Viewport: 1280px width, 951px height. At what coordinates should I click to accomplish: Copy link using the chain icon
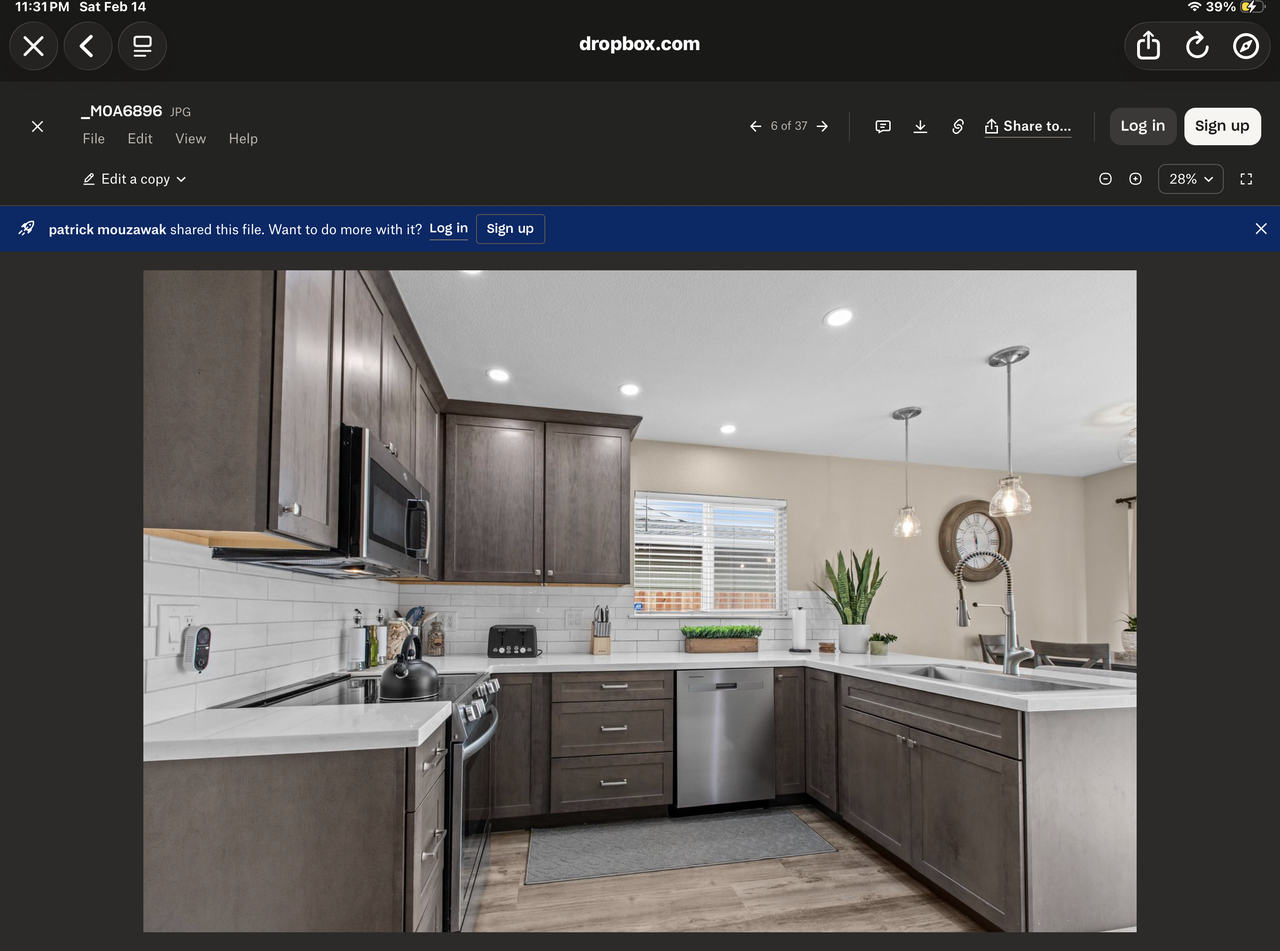click(x=957, y=126)
